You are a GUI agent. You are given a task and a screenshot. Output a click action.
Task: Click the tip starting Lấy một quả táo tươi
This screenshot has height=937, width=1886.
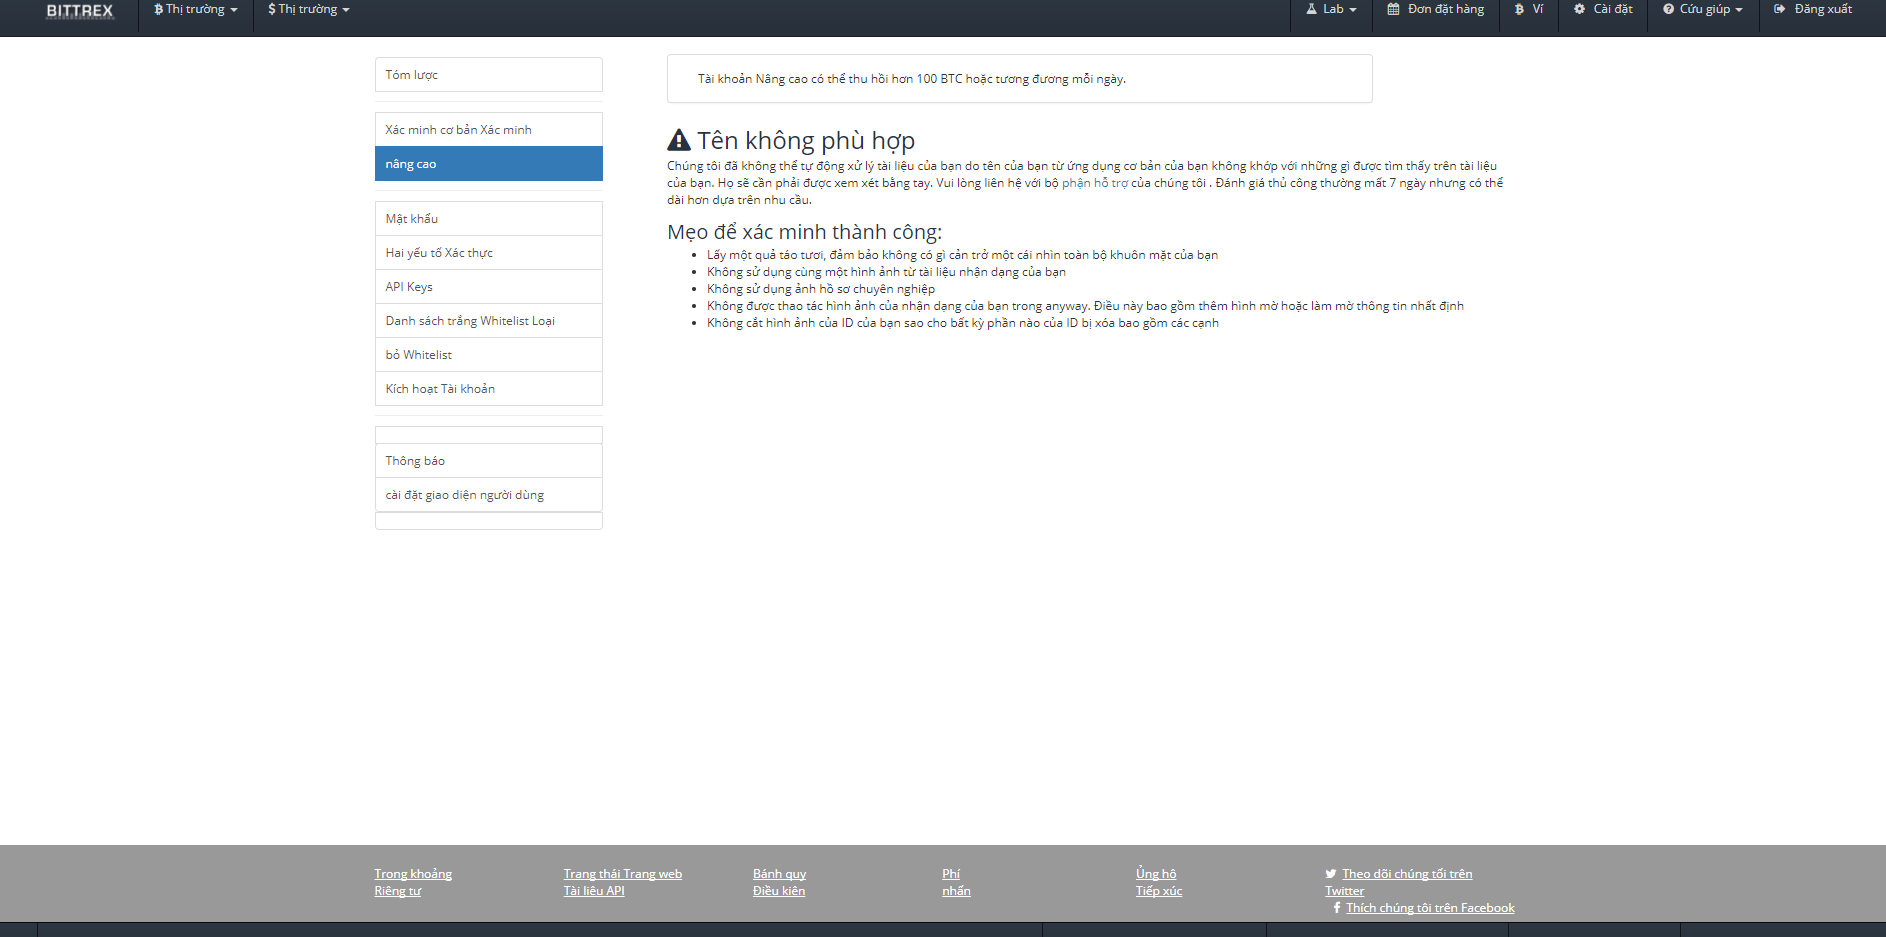pos(962,255)
